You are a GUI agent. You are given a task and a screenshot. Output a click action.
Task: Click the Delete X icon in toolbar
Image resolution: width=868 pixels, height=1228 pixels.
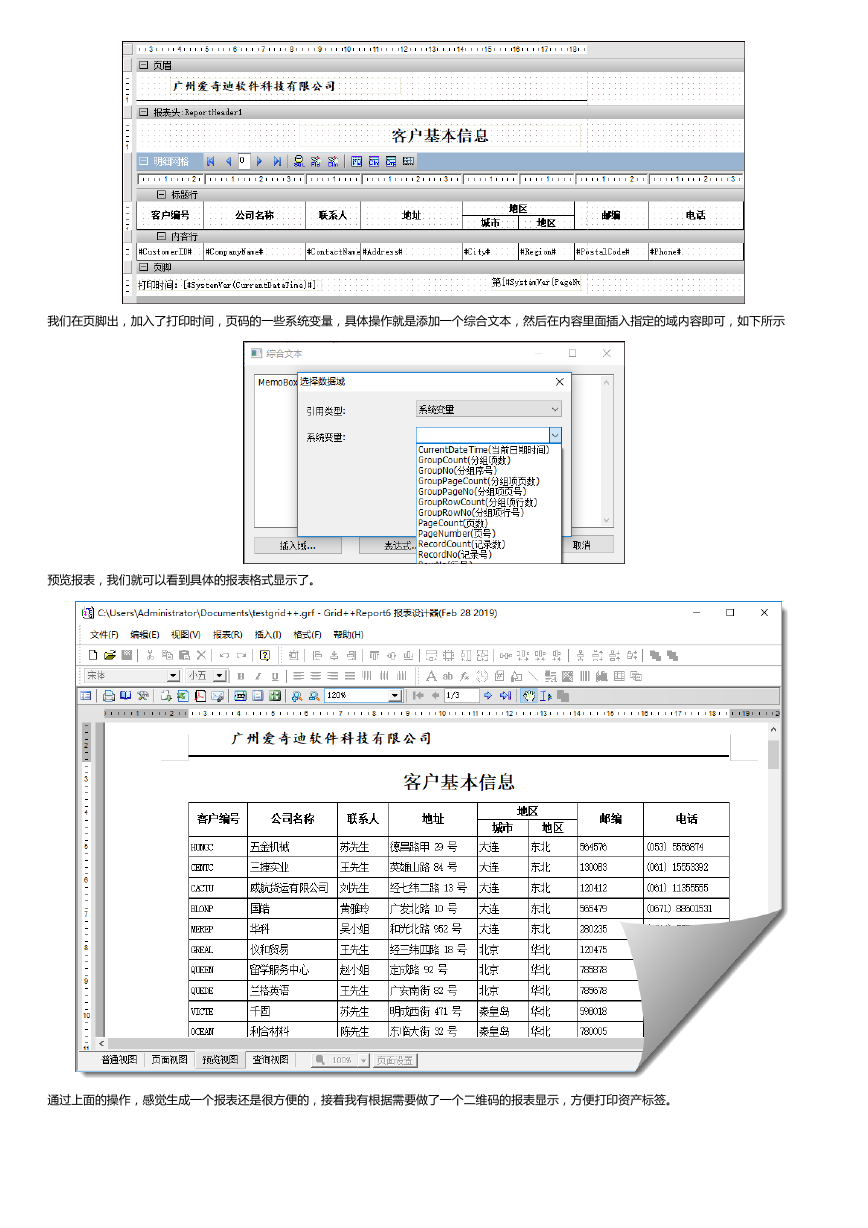click(201, 655)
